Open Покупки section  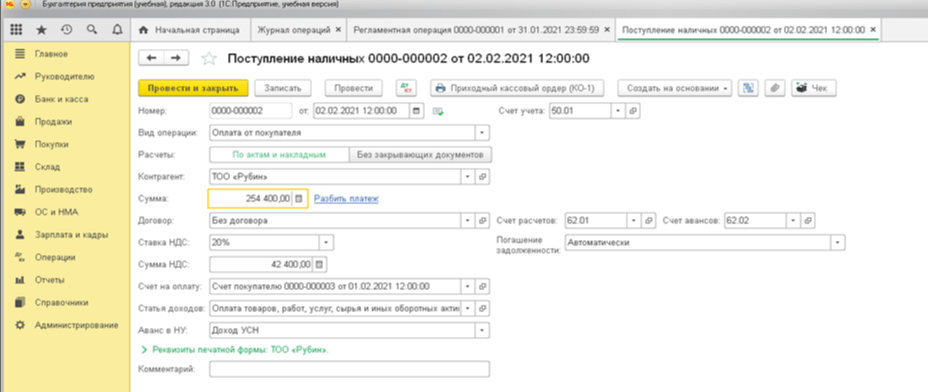(52, 144)
